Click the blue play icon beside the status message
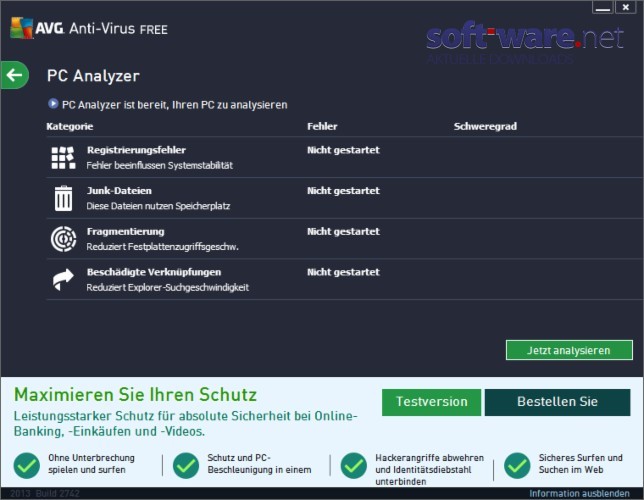The image size is (644, 500). pos(53,104)
